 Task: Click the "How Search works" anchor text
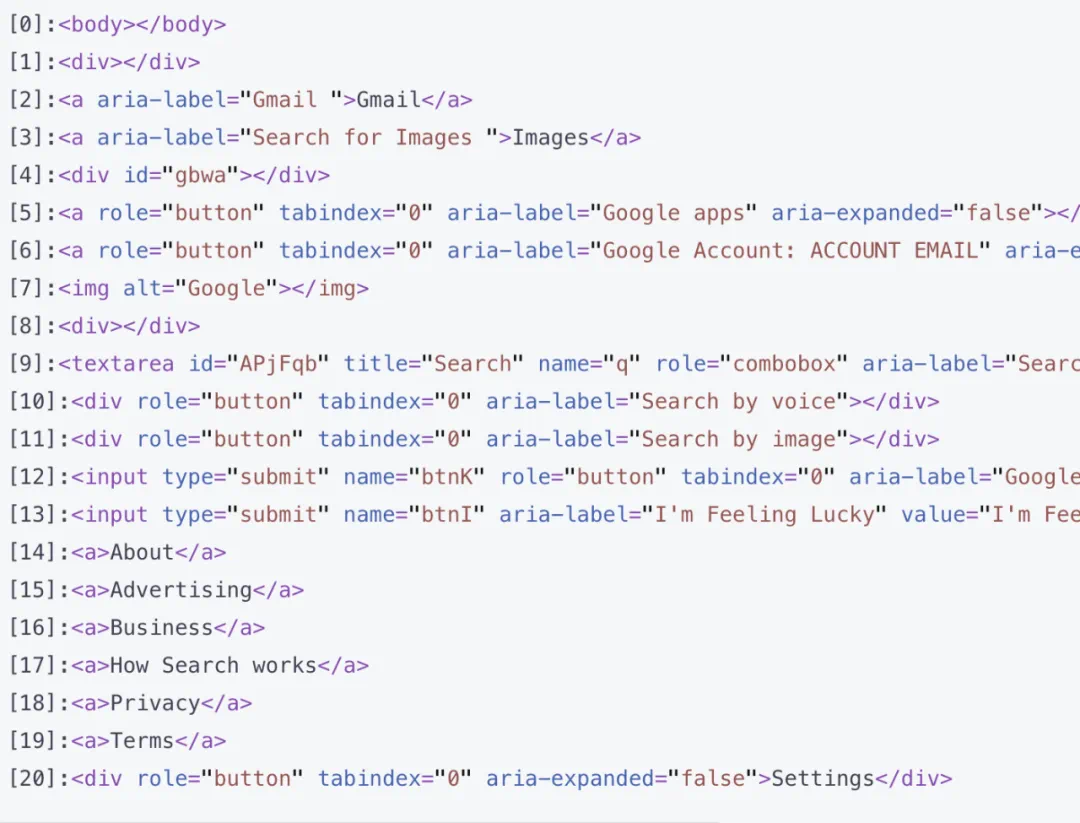(213, 666)
